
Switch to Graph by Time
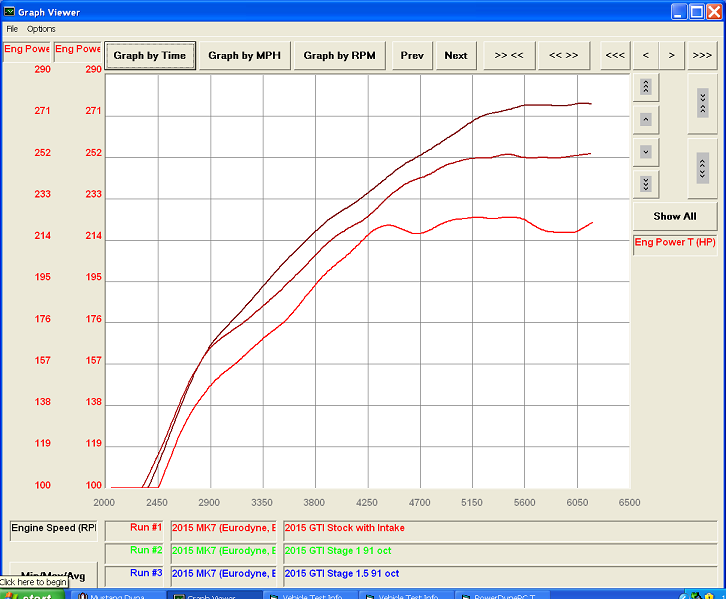[x=150, y=56]
